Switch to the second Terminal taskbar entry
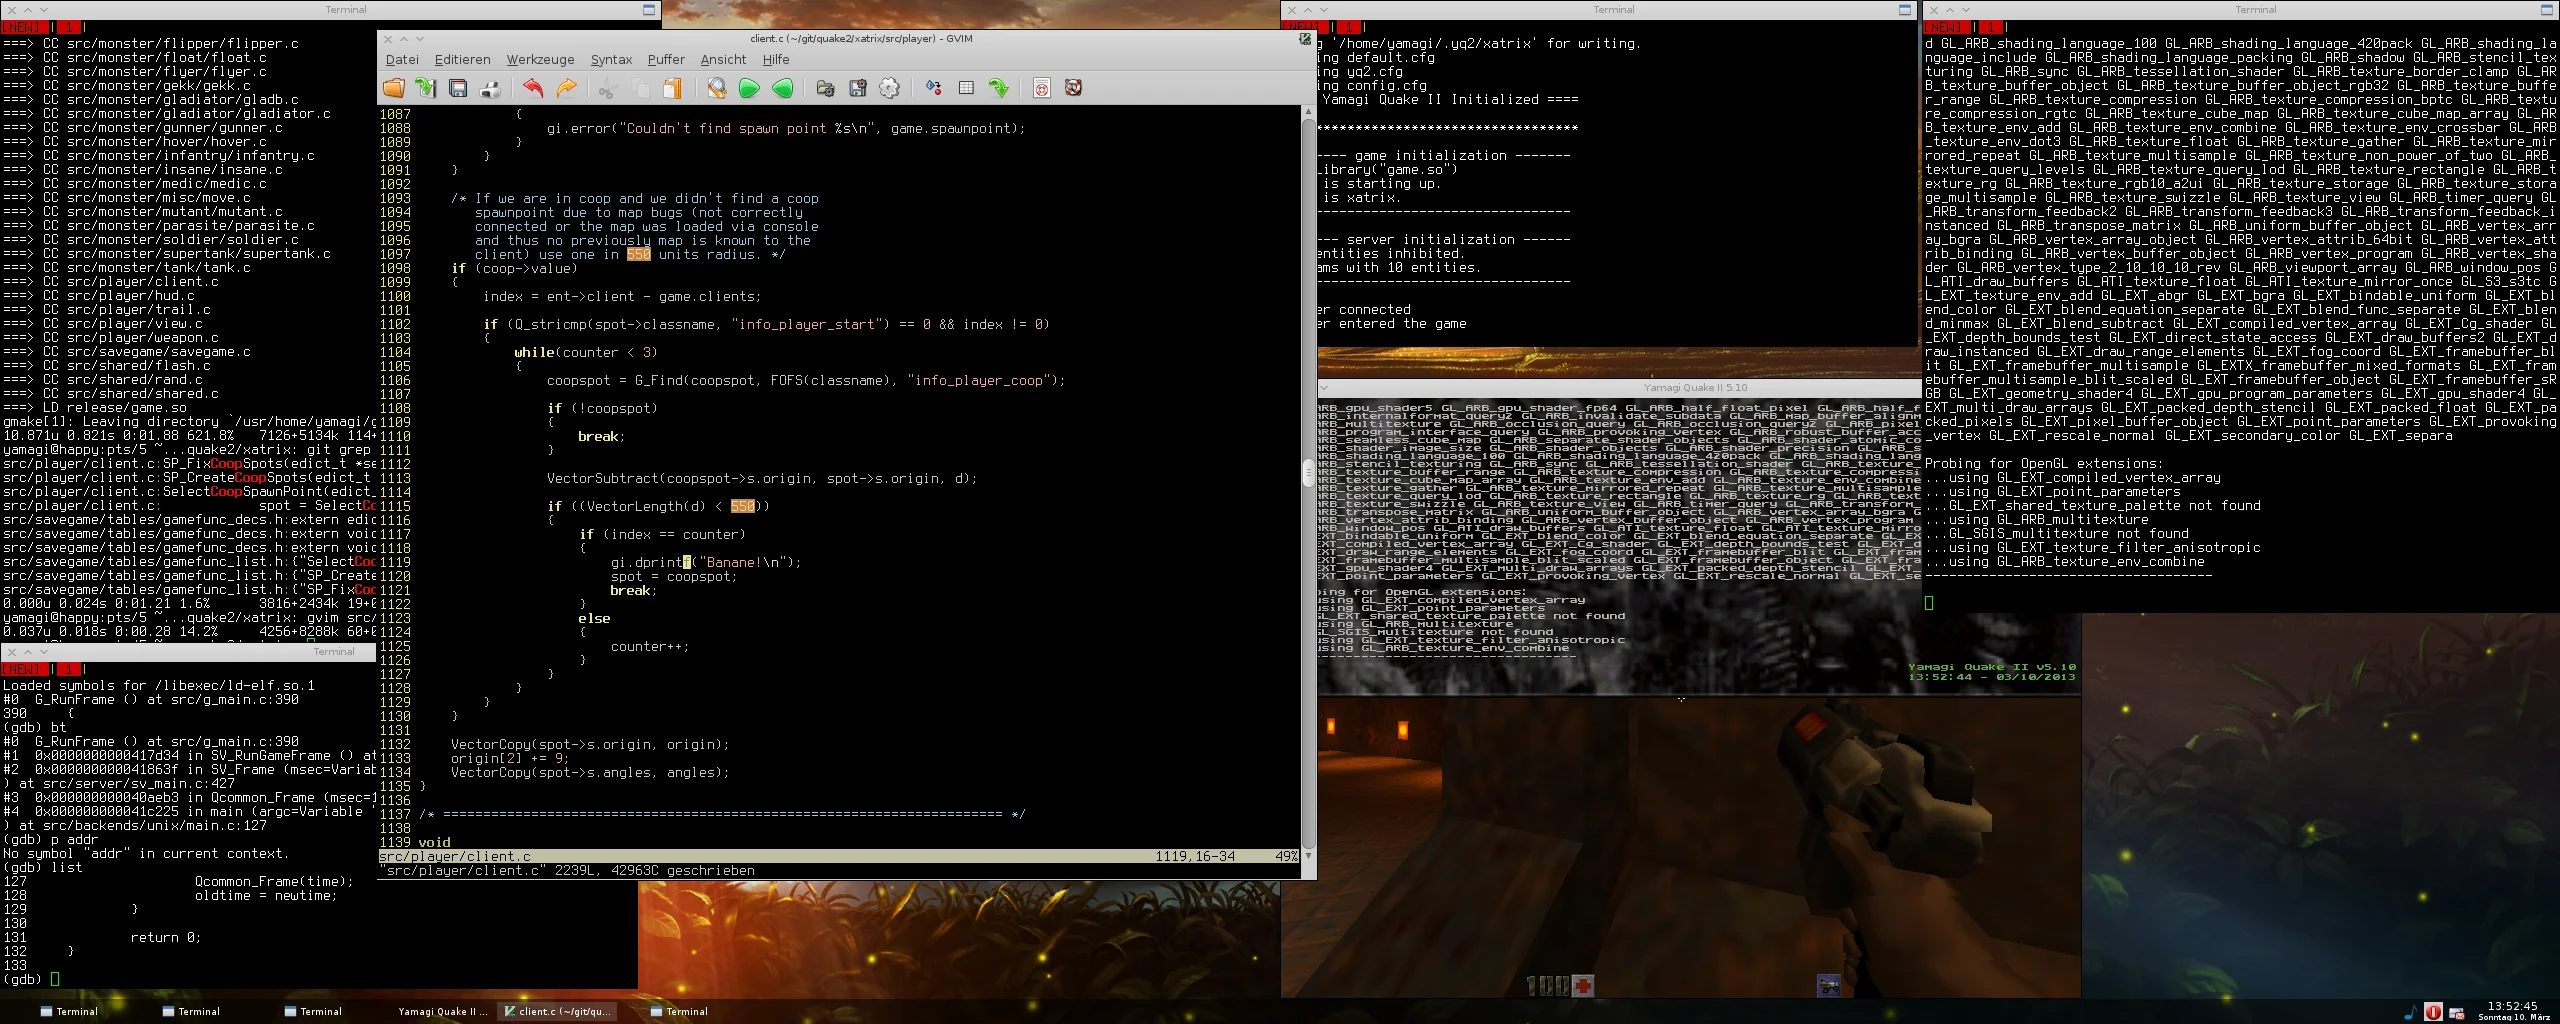Screen dimensions: 2560x1024 coord(190,1012)
